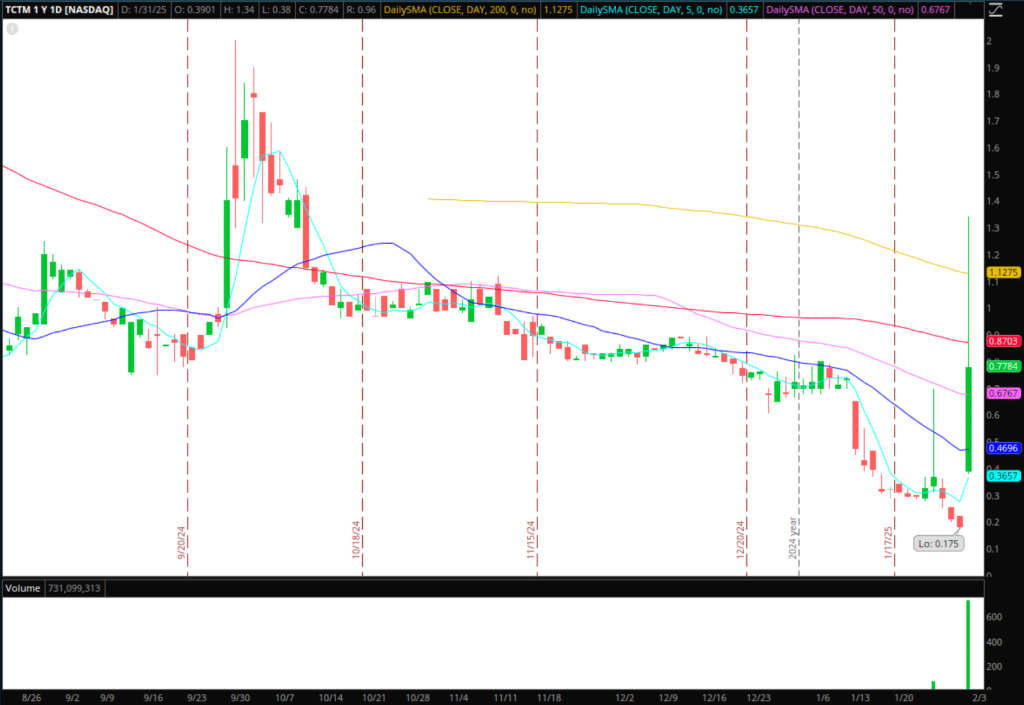The image size is (1024, 705).
Task: Click the 'L: 0.38' low price readout
Action: (276, 10)
